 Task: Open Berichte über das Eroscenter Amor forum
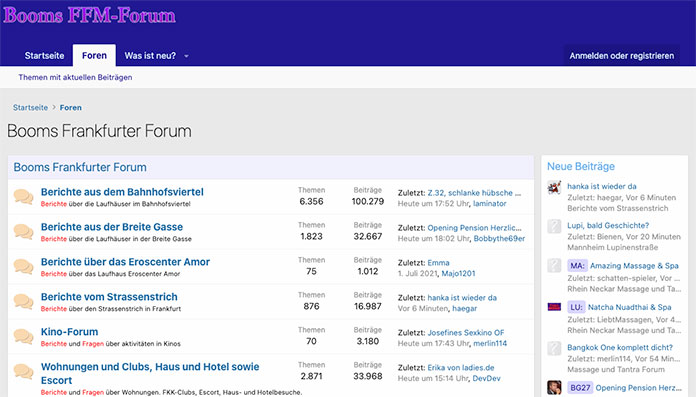pyautogui.click(x=125, y=262)
